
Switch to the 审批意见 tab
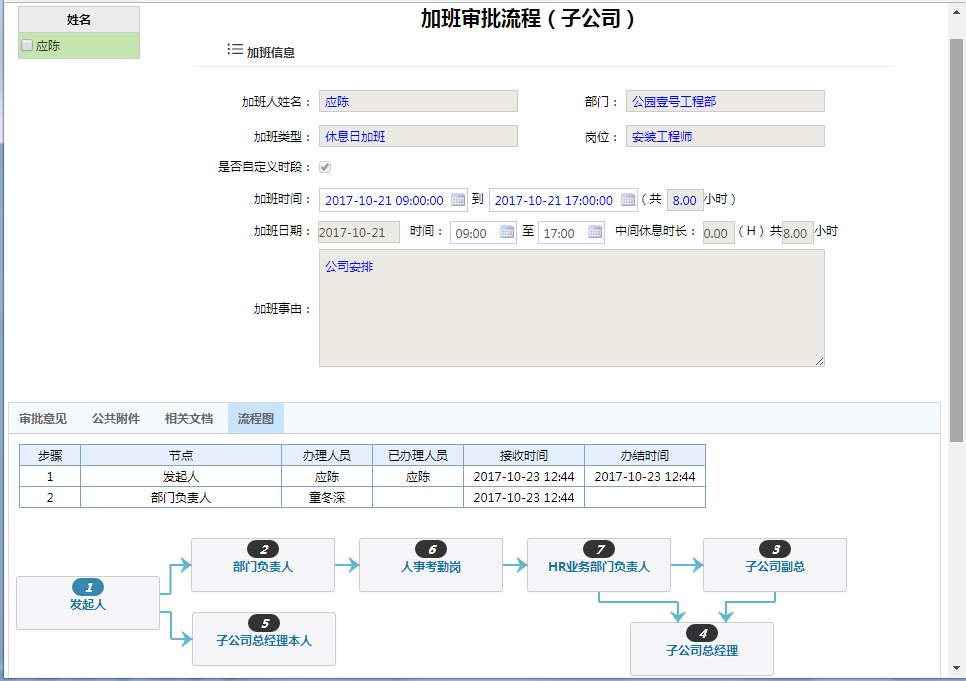pyautogui.click(x=43, y=419)
